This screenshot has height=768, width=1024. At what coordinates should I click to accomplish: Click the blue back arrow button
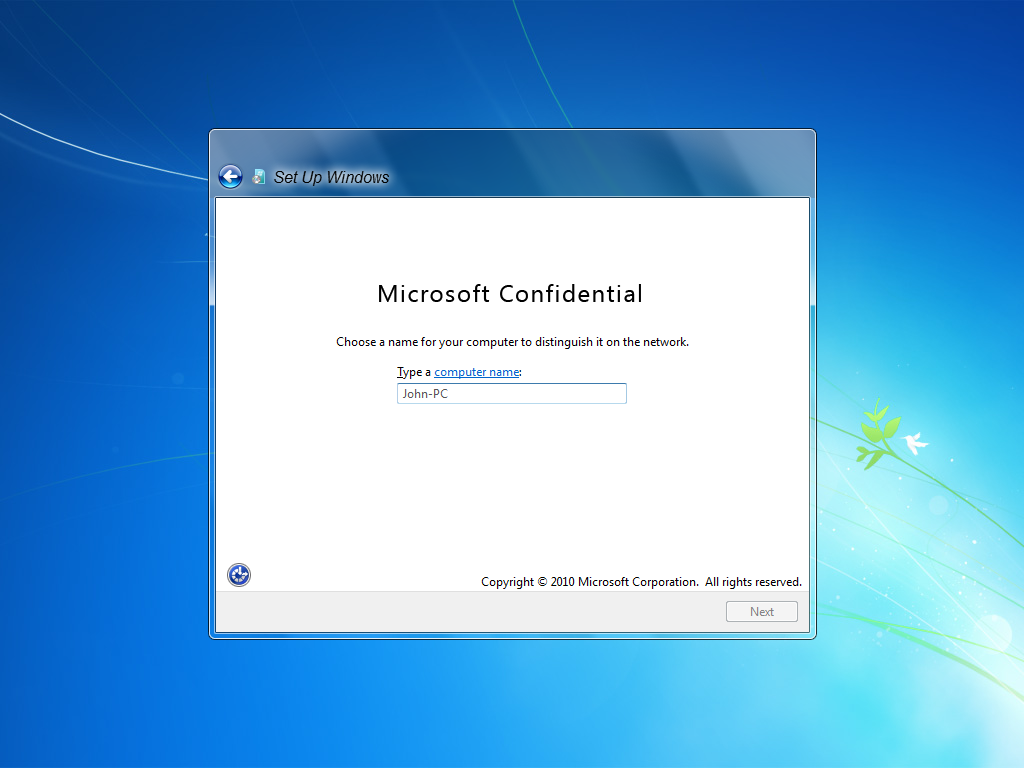click(x=230, y=177)
